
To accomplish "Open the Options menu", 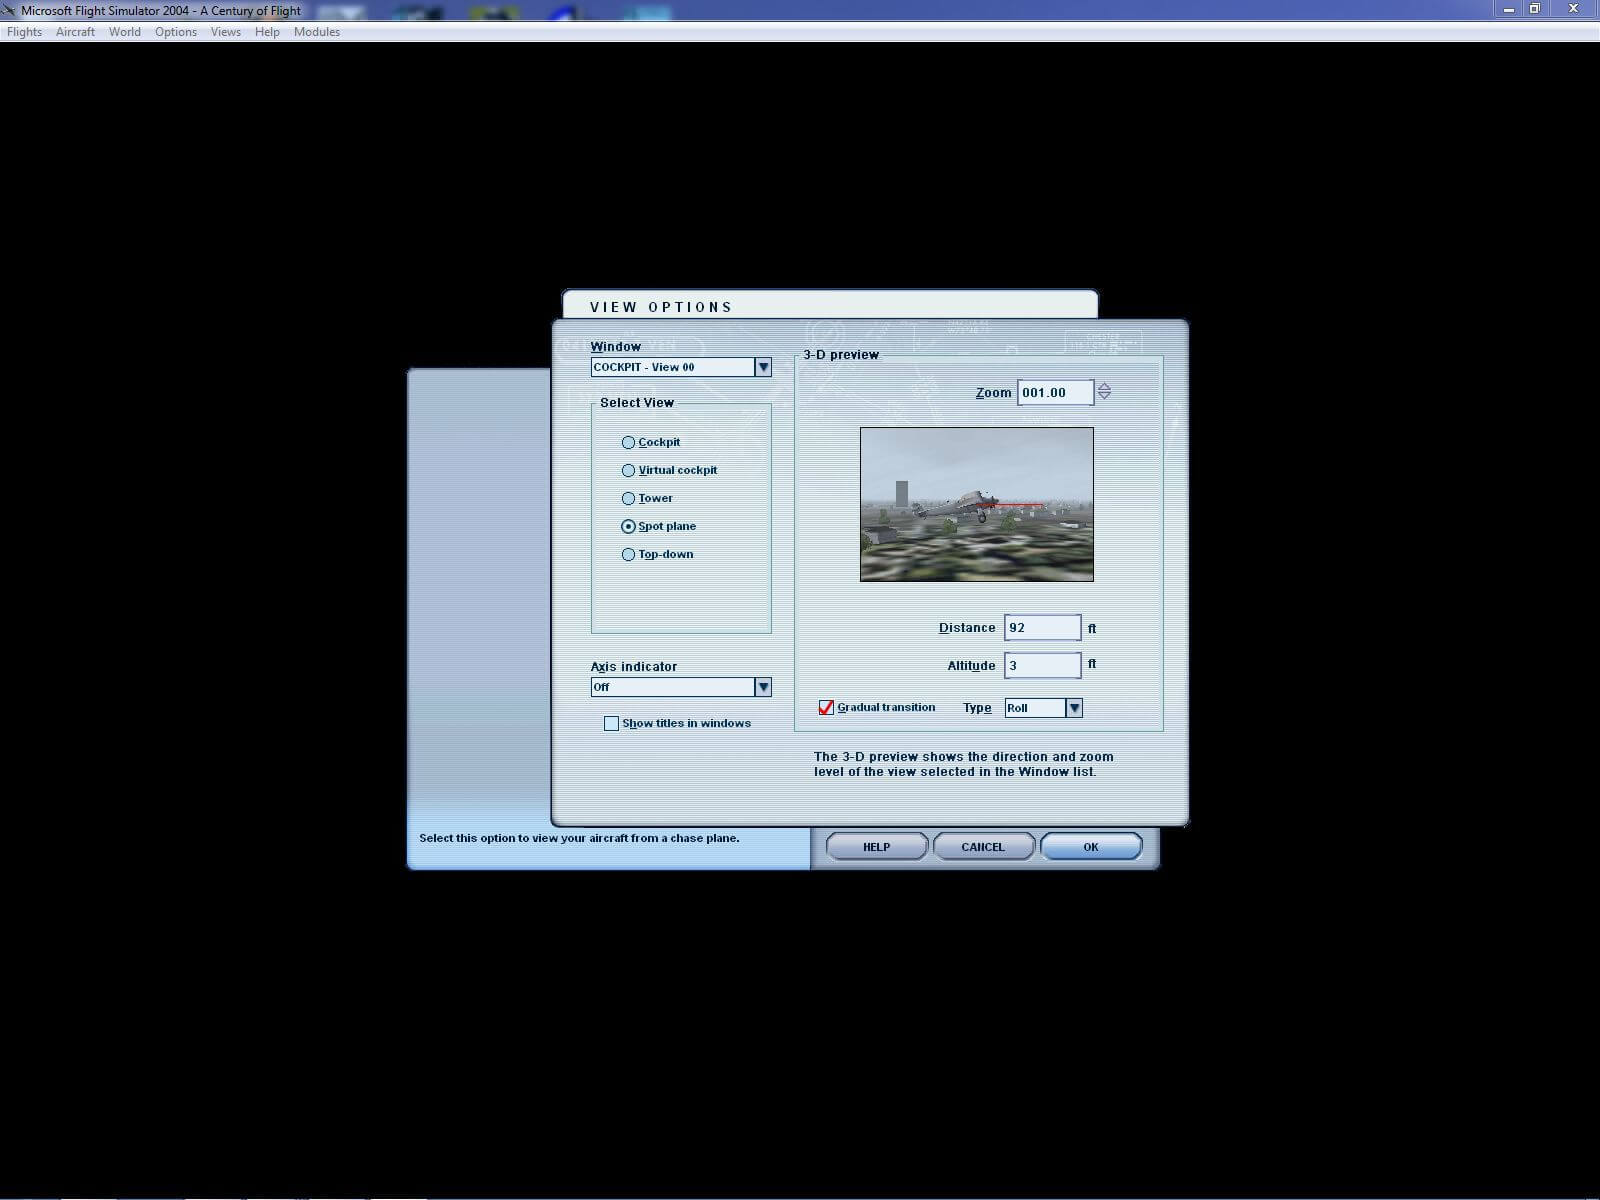I will [x=176, y=32].
